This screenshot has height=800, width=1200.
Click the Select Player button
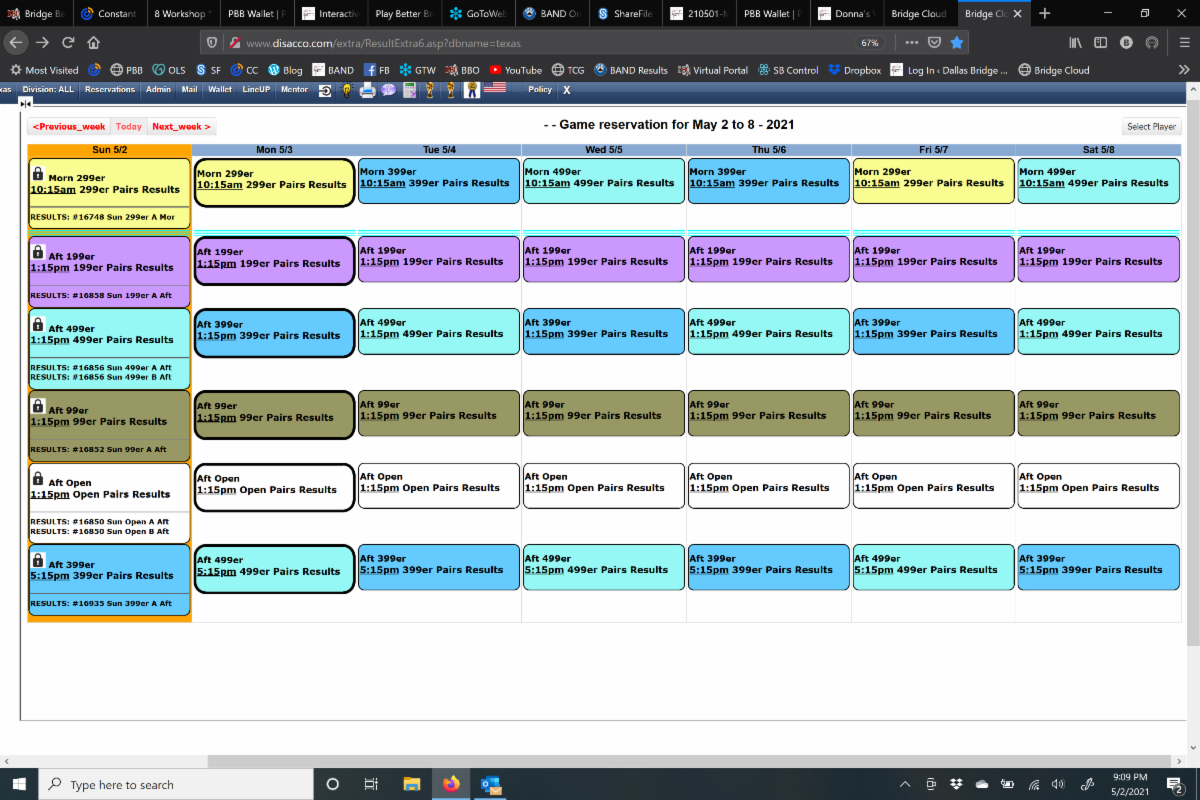click(1151, 127)
